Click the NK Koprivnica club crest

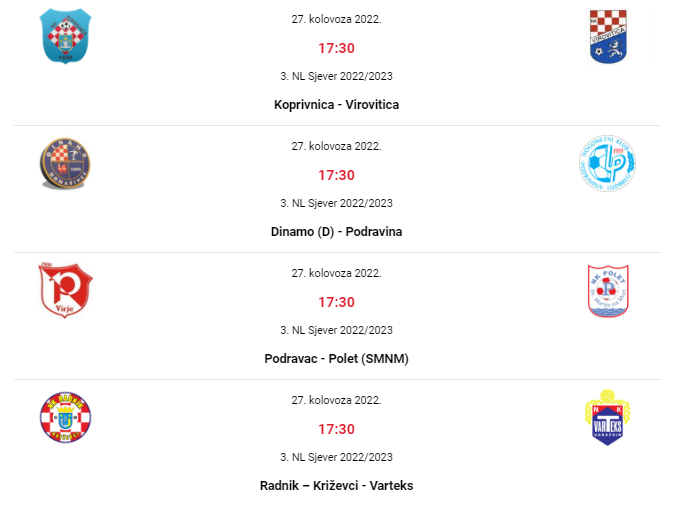pos(66,36)
